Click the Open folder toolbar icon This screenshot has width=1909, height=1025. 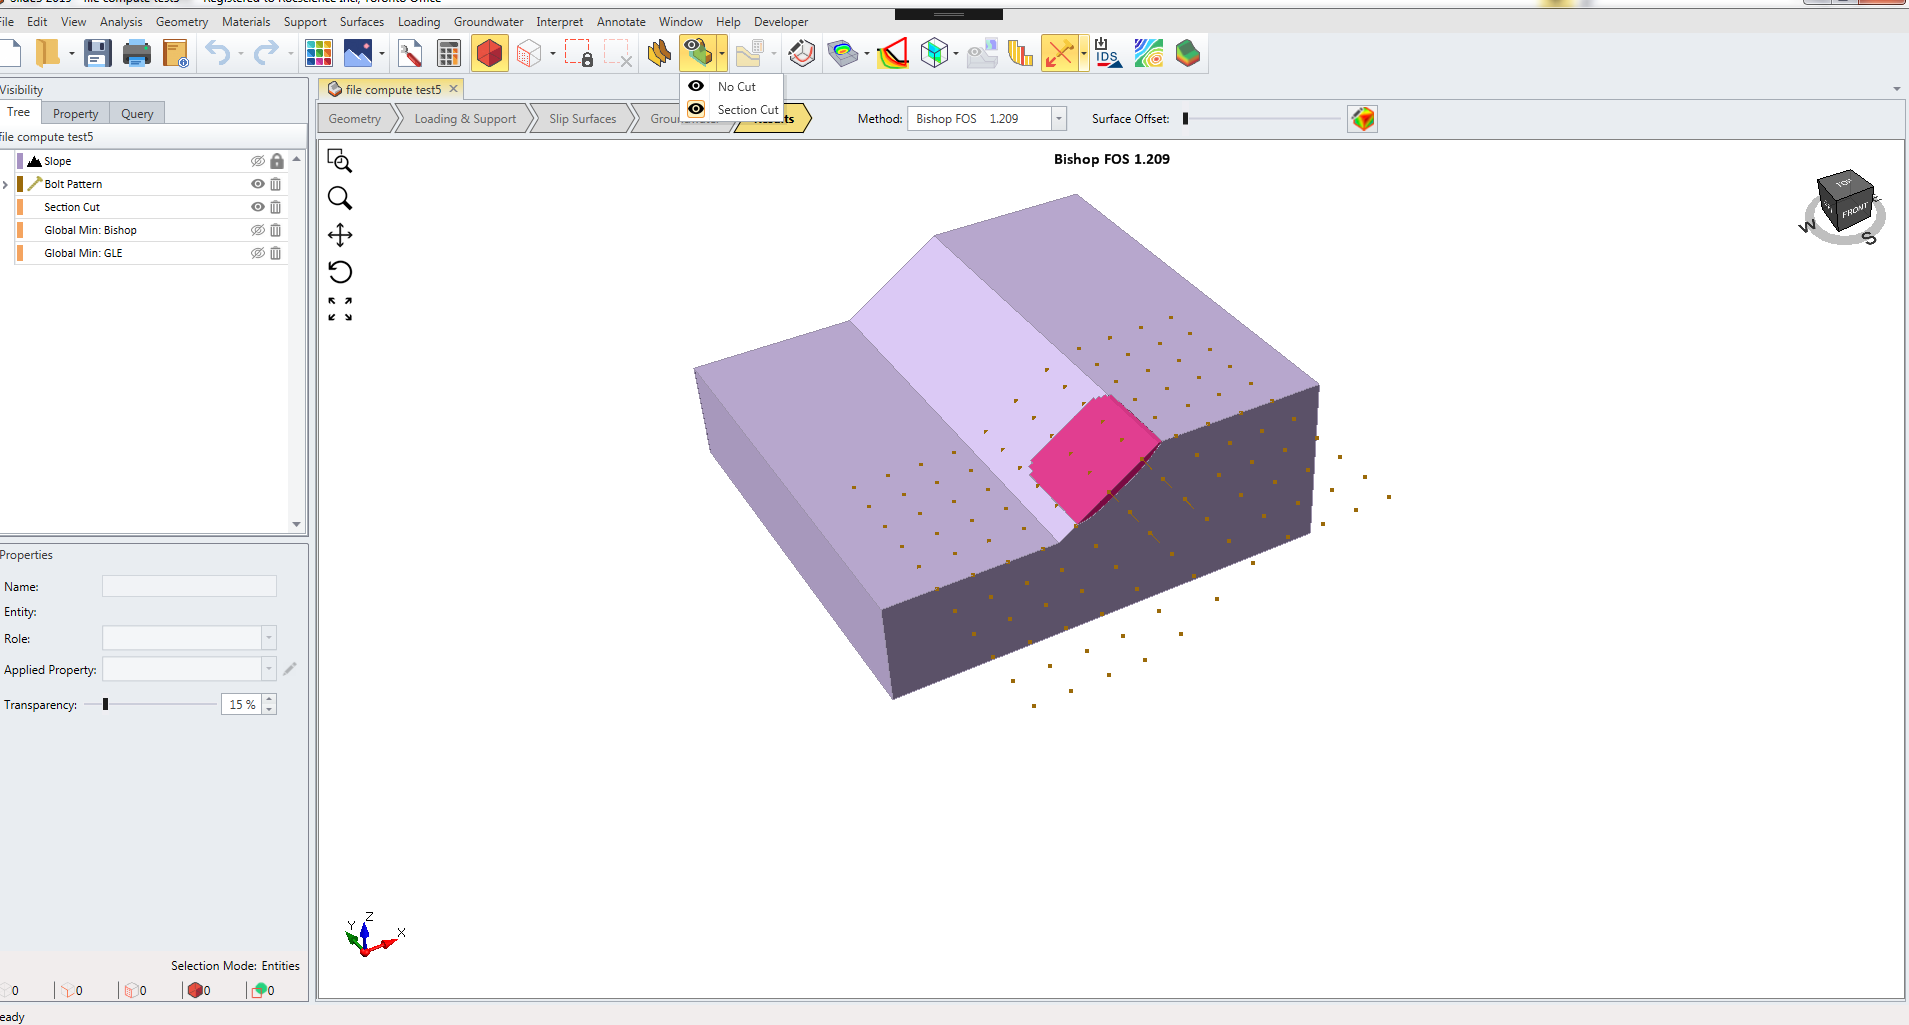(47, 53)
